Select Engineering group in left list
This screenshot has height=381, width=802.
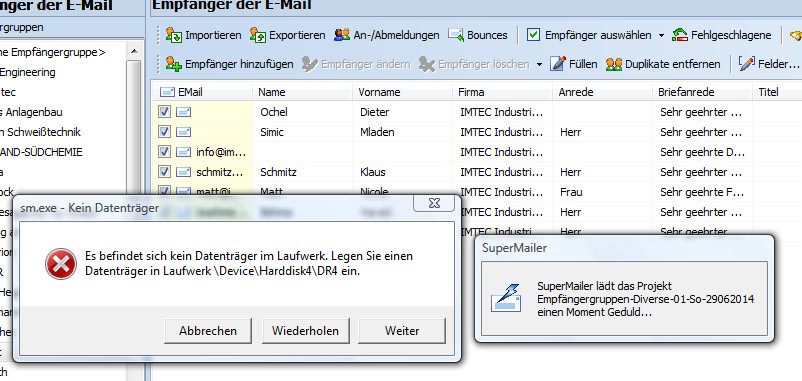coord(28,72)
